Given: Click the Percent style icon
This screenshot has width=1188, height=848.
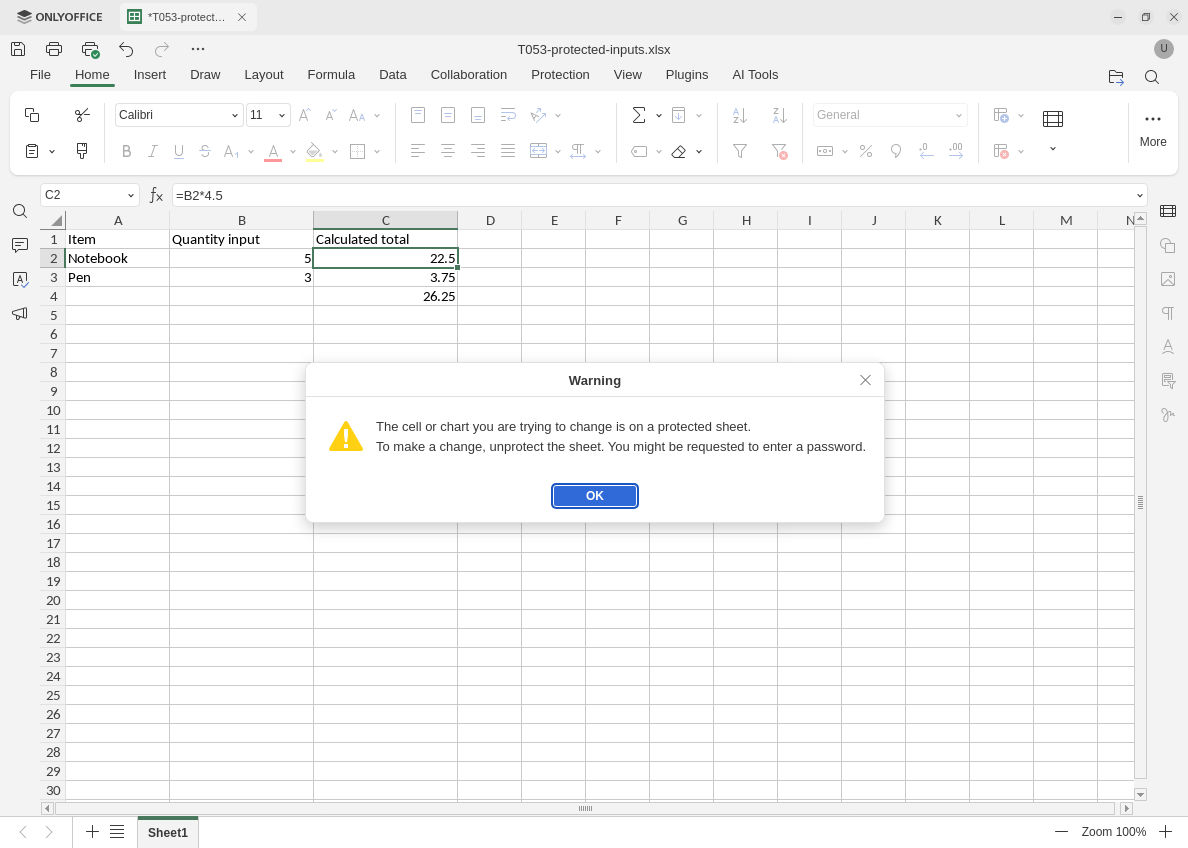Looking at the screenshot, I should (x=866, y=151).
